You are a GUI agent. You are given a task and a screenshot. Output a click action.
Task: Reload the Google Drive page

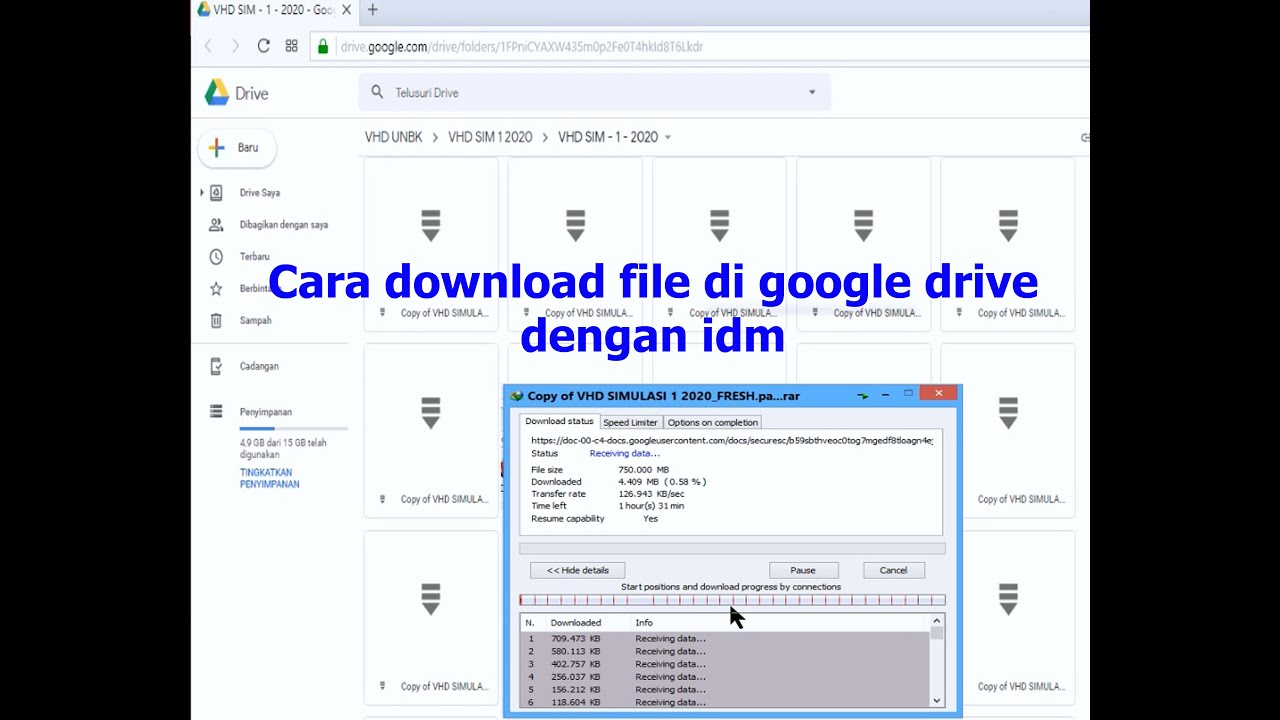coord(263,46)
